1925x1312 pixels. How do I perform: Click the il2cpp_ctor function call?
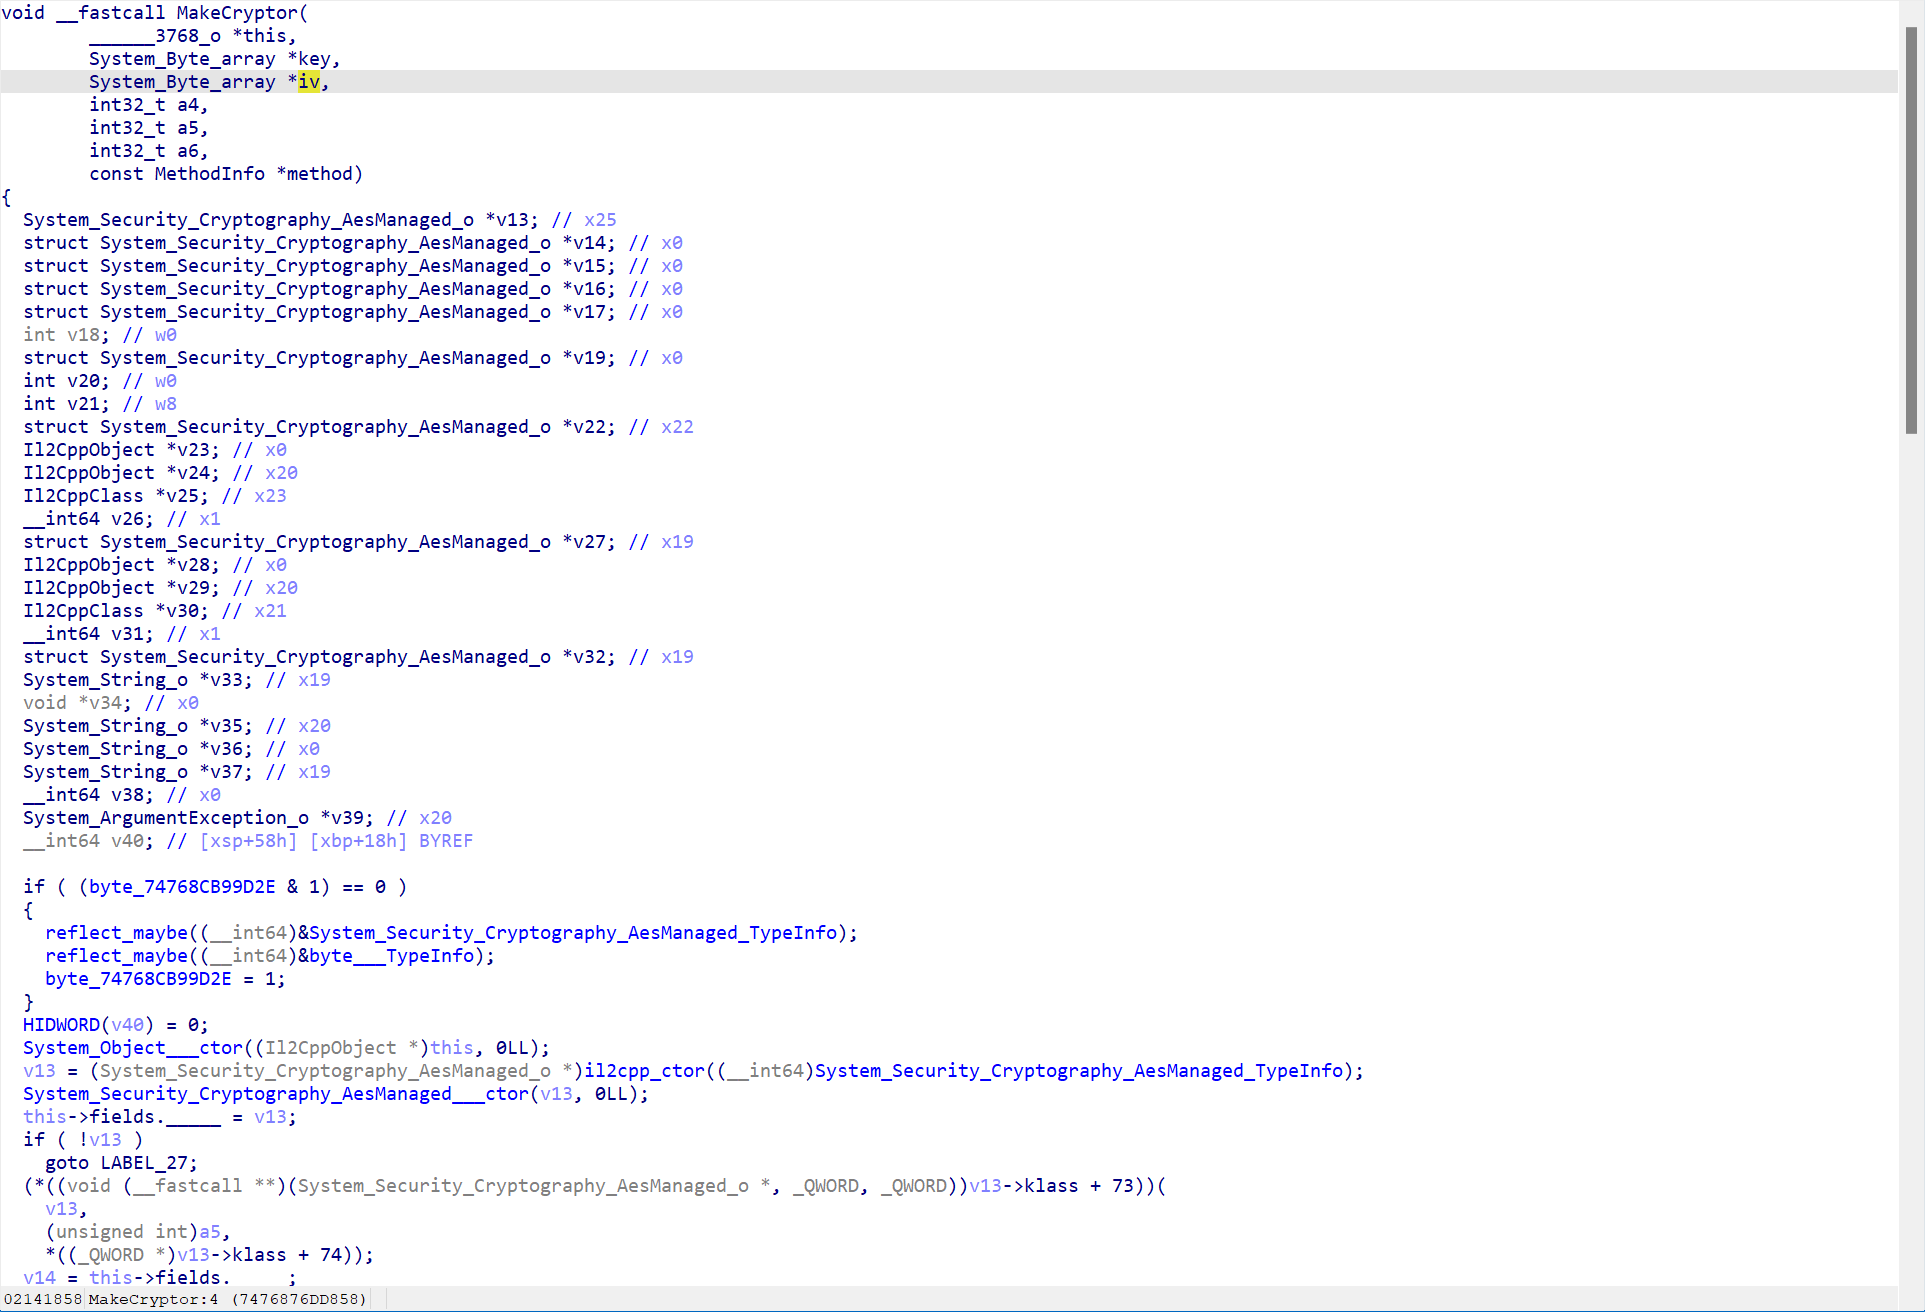644,1071
